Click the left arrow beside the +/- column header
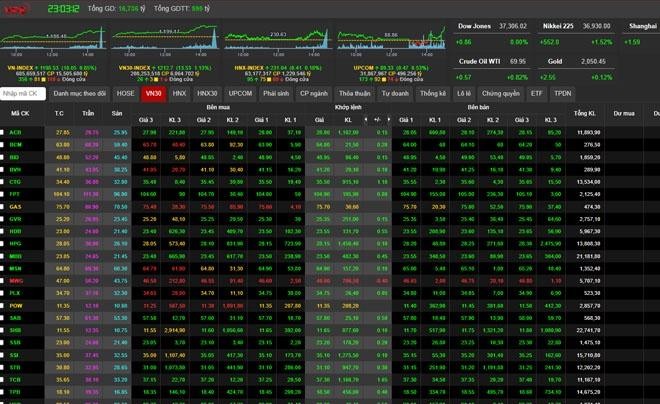The width and height of the screenshot is (660, 404). [365, 120]
